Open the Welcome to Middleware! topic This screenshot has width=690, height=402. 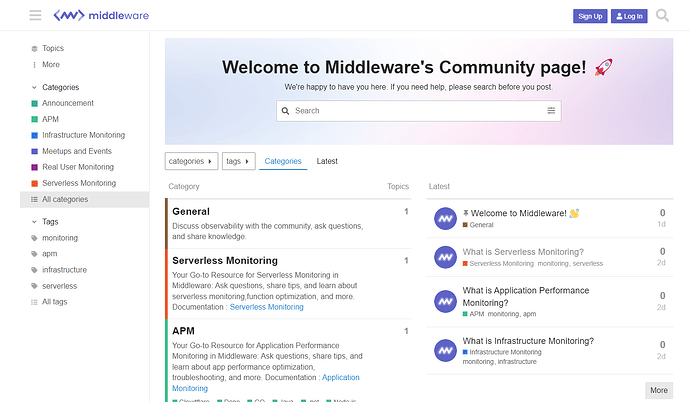point(518,213)
